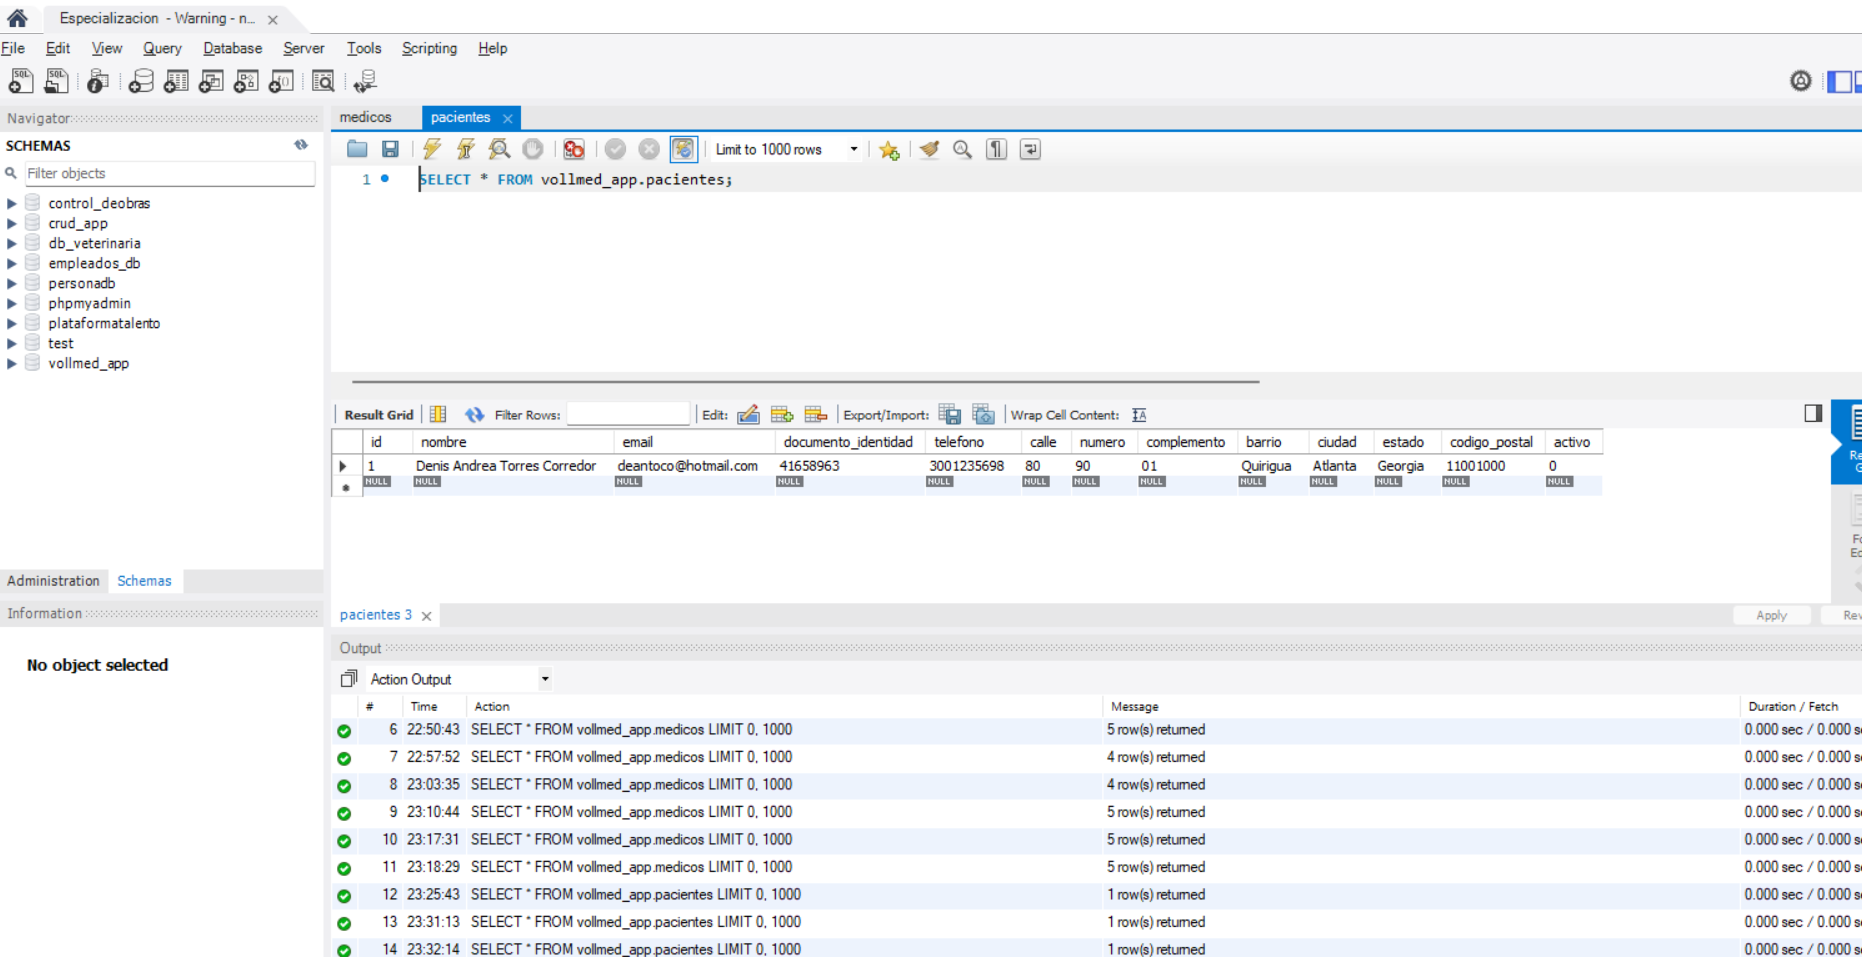Screen dimensions: 1862x957
Task: Open the Scripting menu
Action: 429,48
